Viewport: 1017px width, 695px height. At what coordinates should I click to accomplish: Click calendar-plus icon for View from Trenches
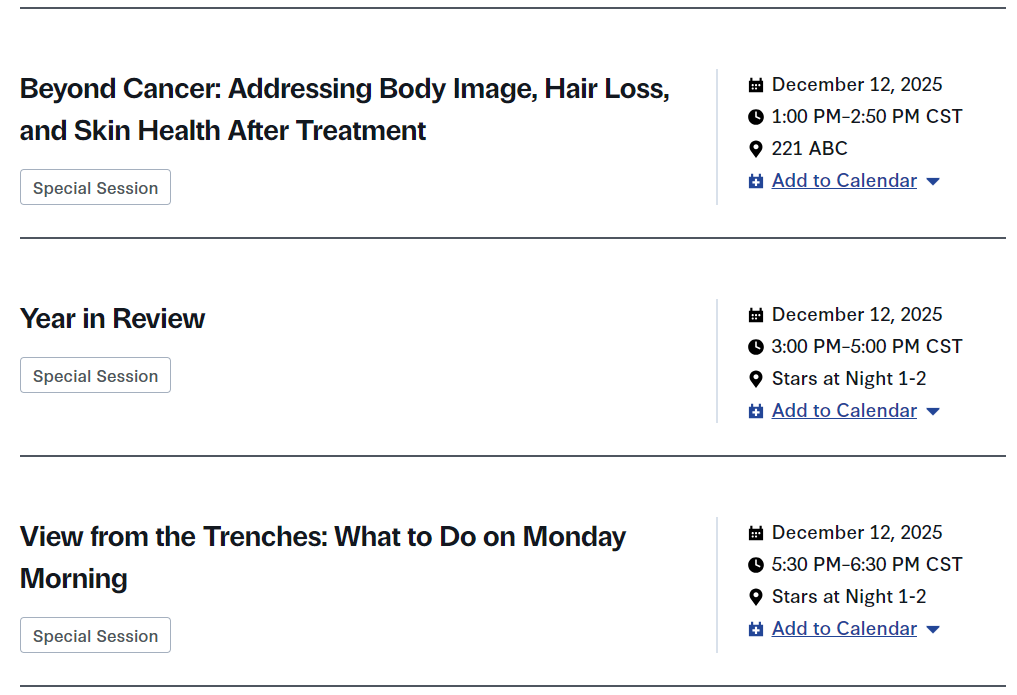(756, 629)
